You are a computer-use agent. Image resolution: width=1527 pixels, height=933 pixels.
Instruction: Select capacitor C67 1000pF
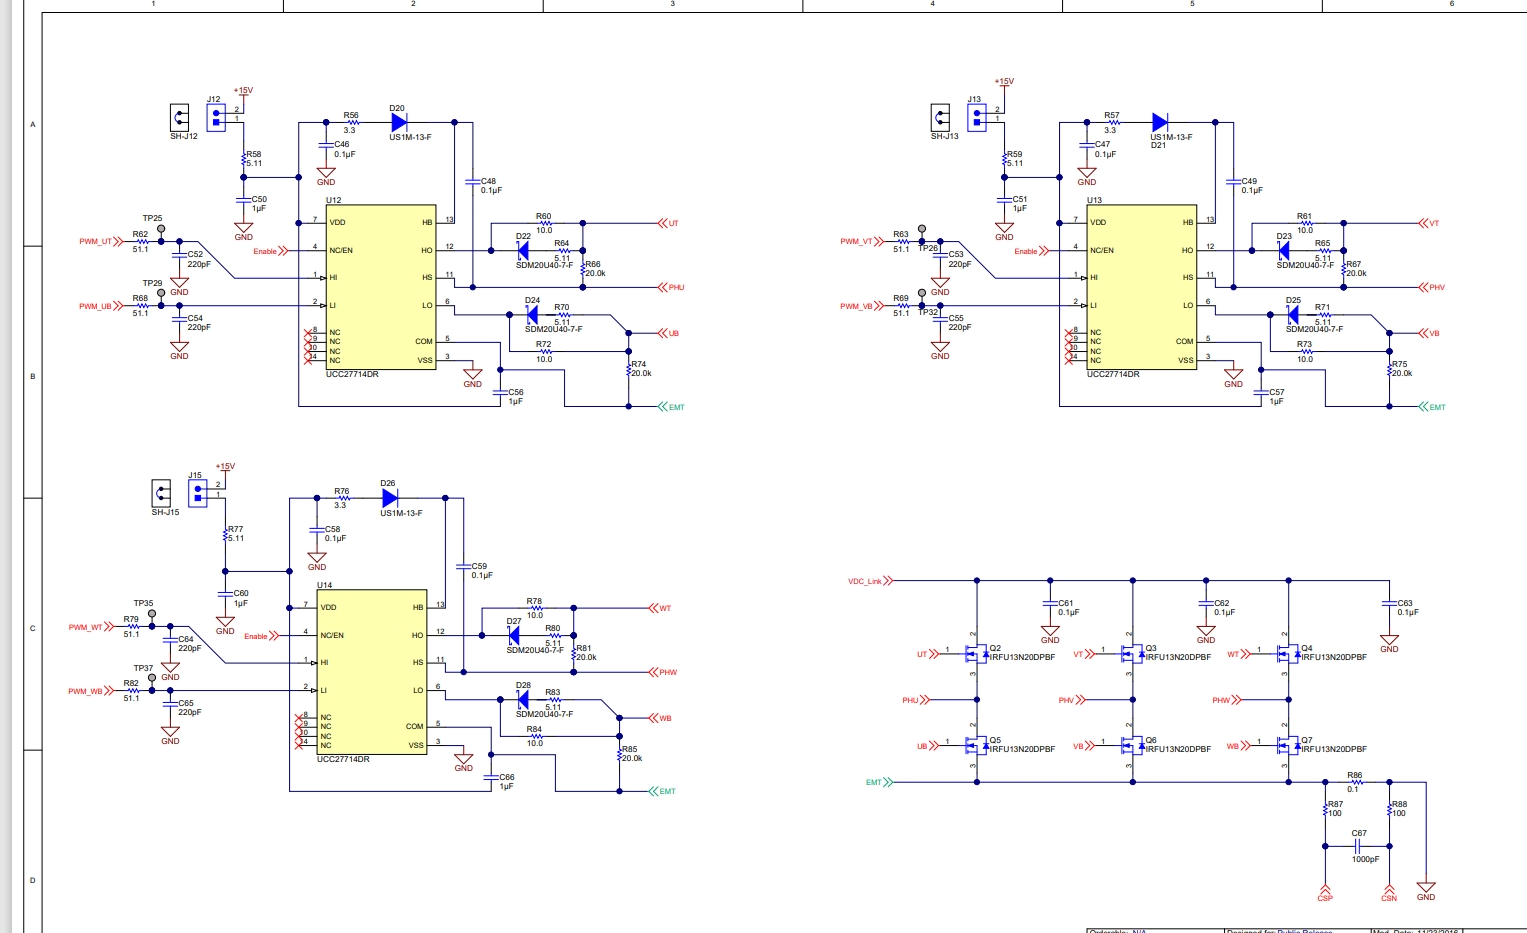(1357, 846)
